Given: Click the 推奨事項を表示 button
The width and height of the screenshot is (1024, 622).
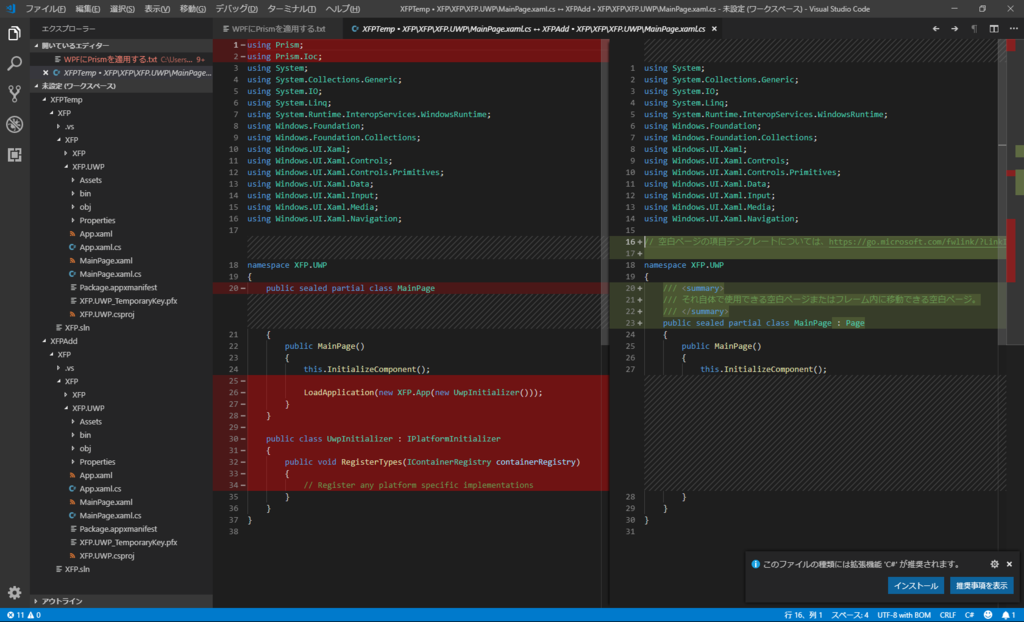Looking at the screenshot, I should pyautogui.click(x=981, y=585).
